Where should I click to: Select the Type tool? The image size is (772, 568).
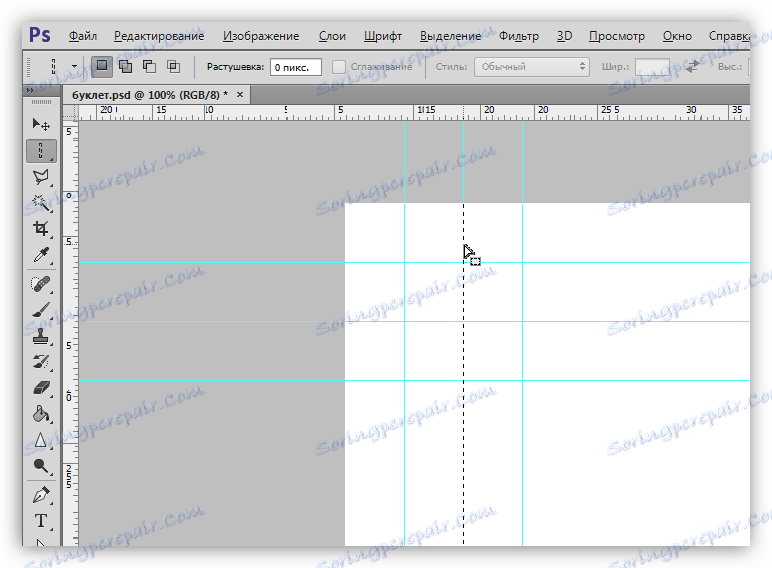click(41, 521)
